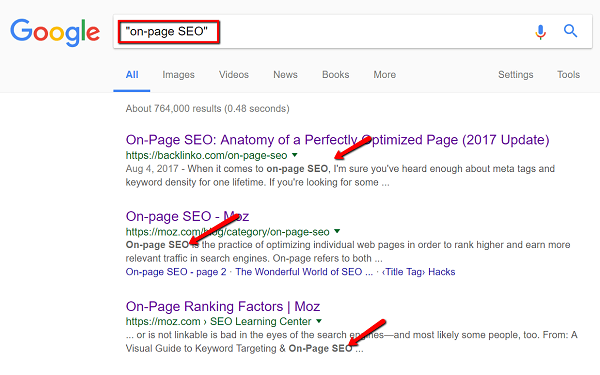This screenshot has width=600, height=375.
Task: Click the moz.com blog category URL
Action: coord(228,232)
